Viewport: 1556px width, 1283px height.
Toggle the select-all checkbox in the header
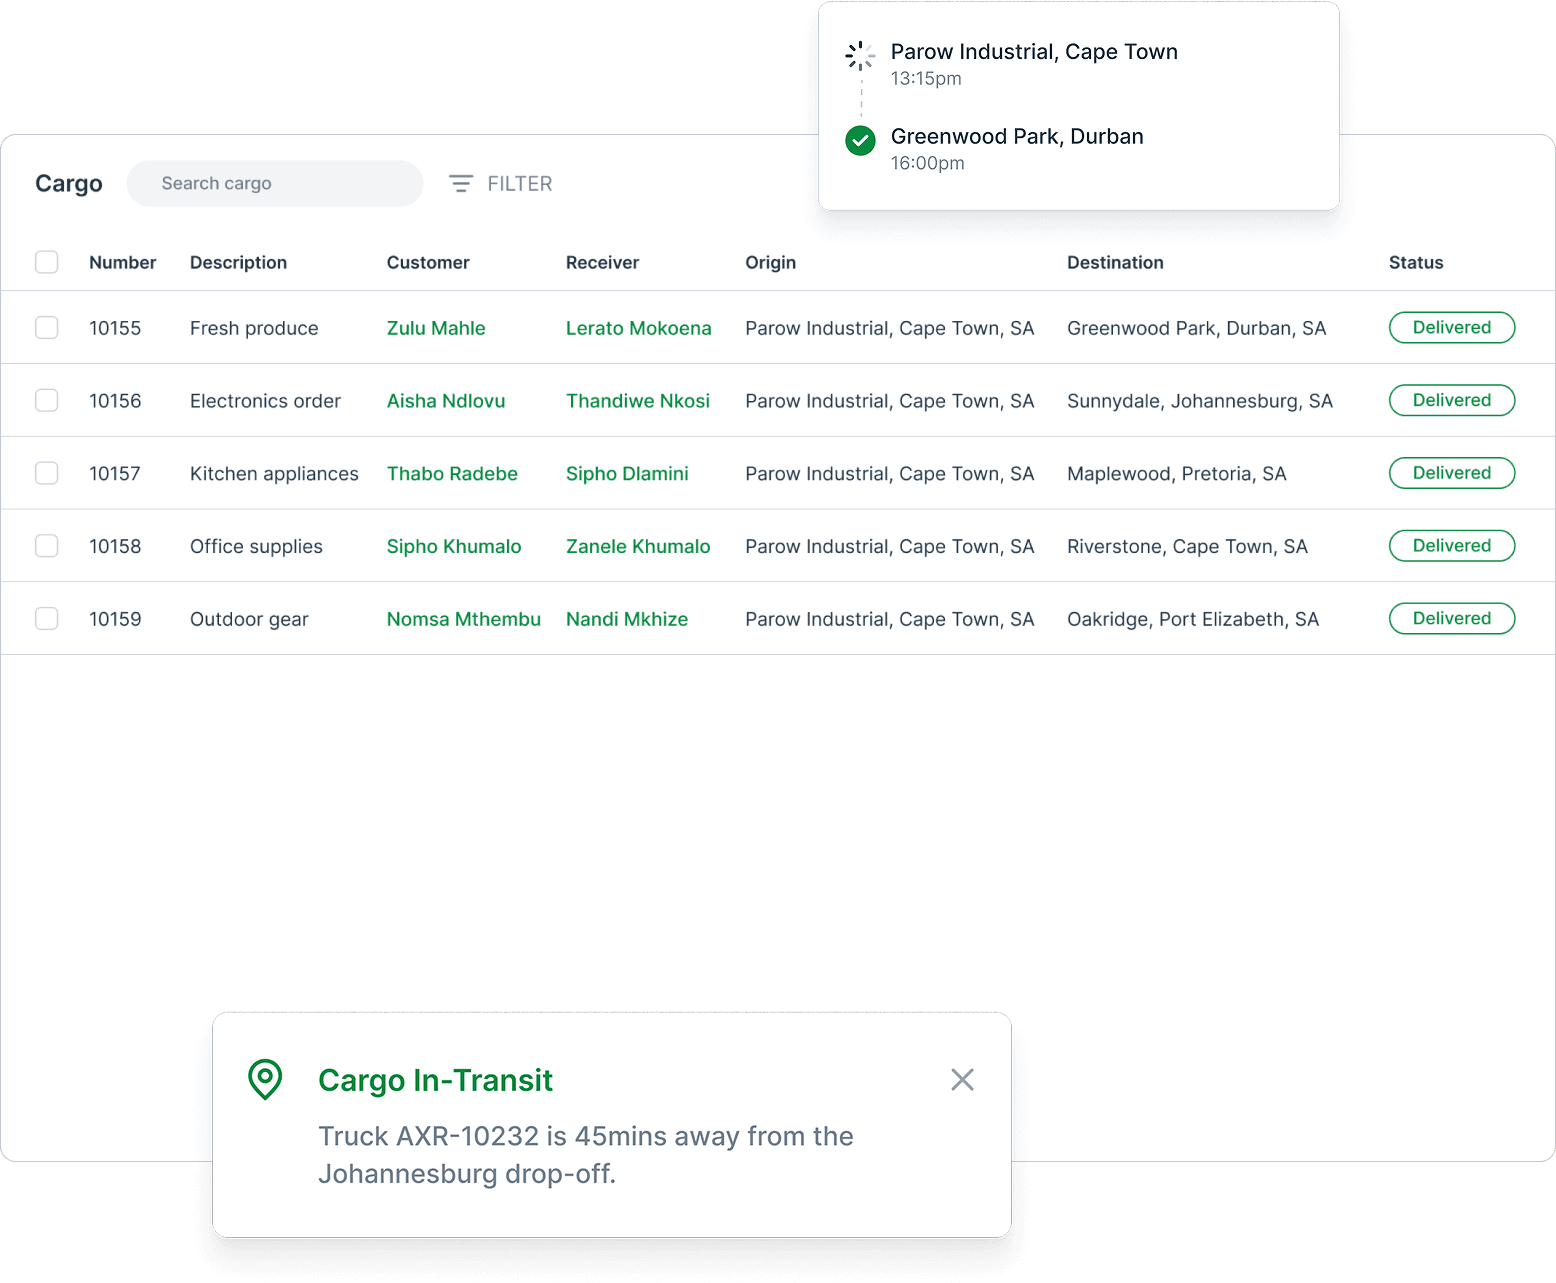coord(46,261)
